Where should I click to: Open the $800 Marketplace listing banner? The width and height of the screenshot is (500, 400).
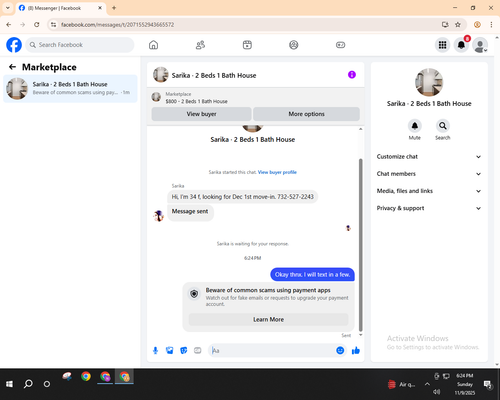tap(256, 98)
